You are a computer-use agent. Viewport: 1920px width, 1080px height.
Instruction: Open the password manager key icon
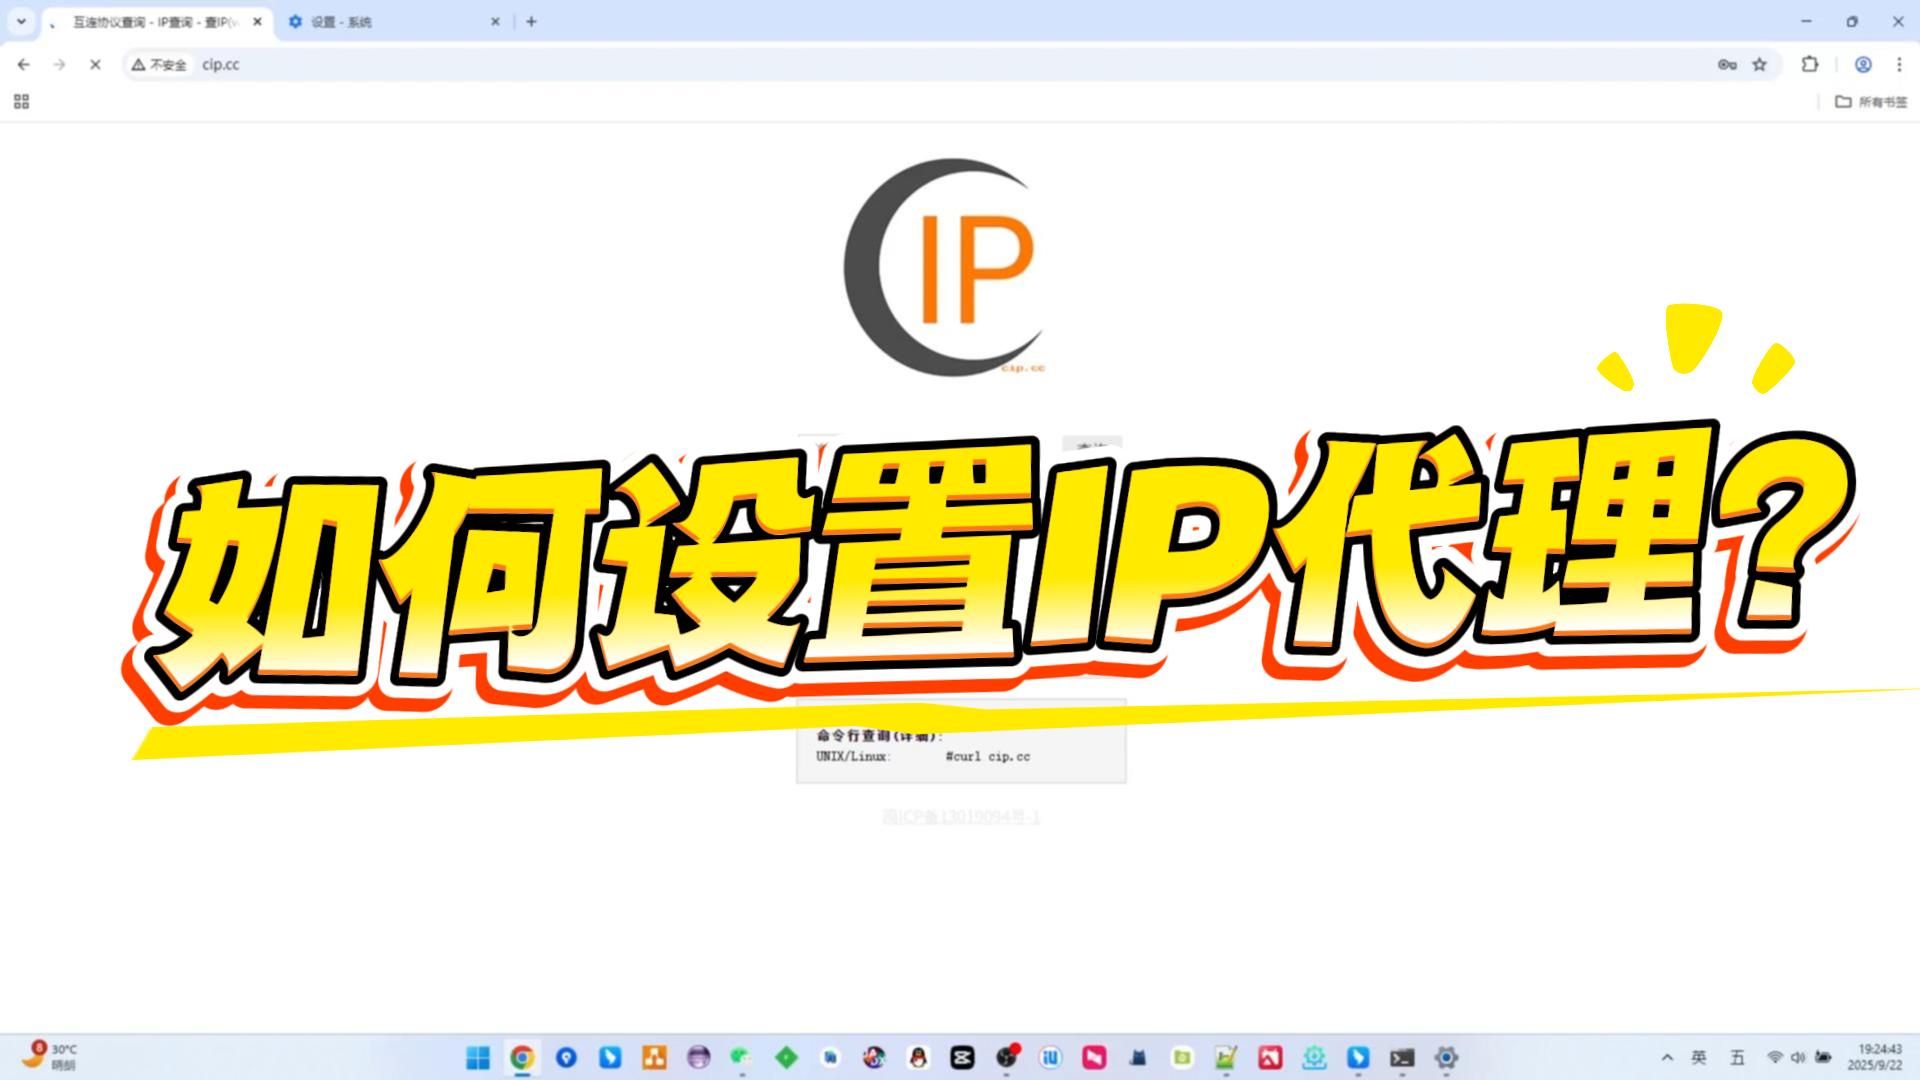point(1727,64)
